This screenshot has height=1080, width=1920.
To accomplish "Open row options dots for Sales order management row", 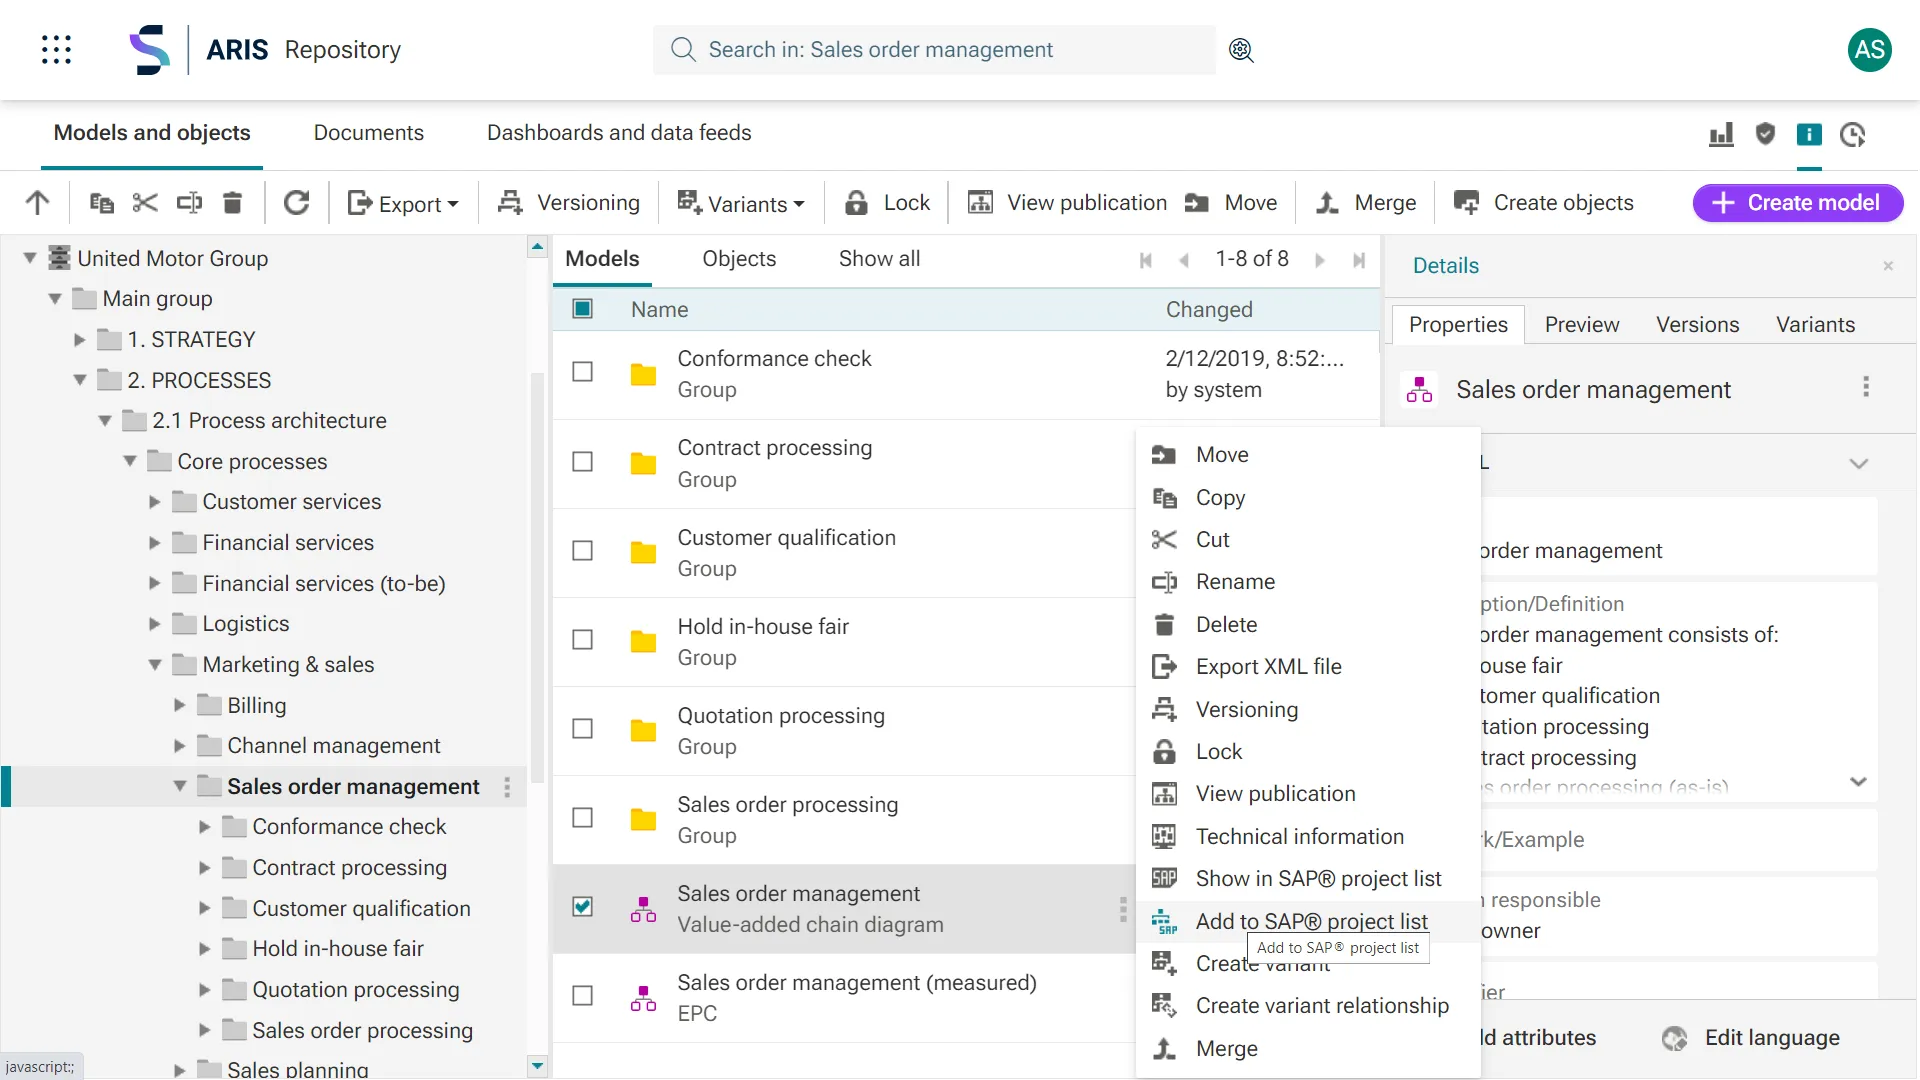I will pos(1123,909).
